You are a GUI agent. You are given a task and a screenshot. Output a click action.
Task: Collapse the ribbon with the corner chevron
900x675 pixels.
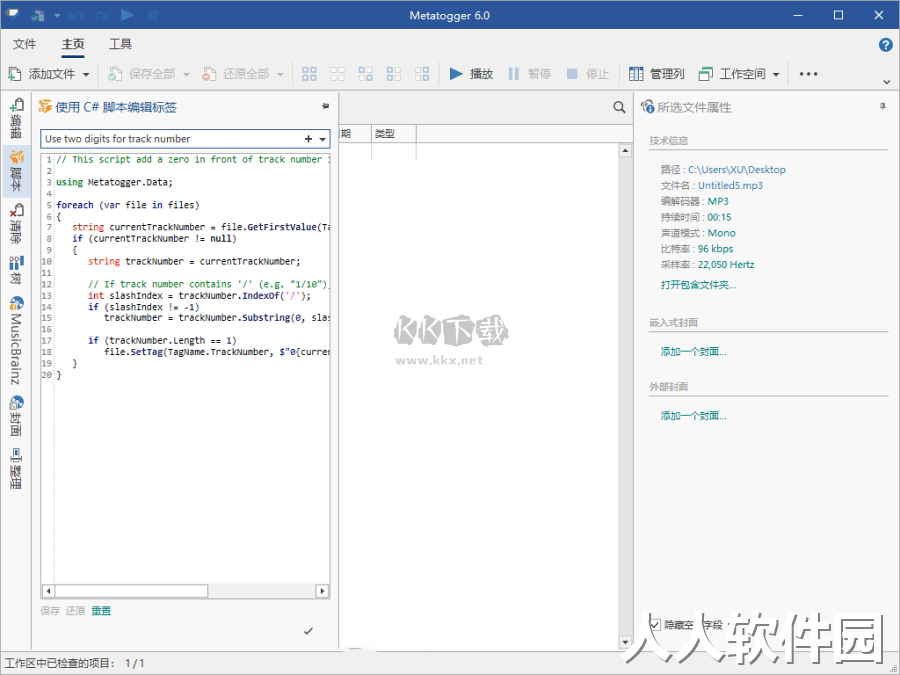click(x=887, y=82)
